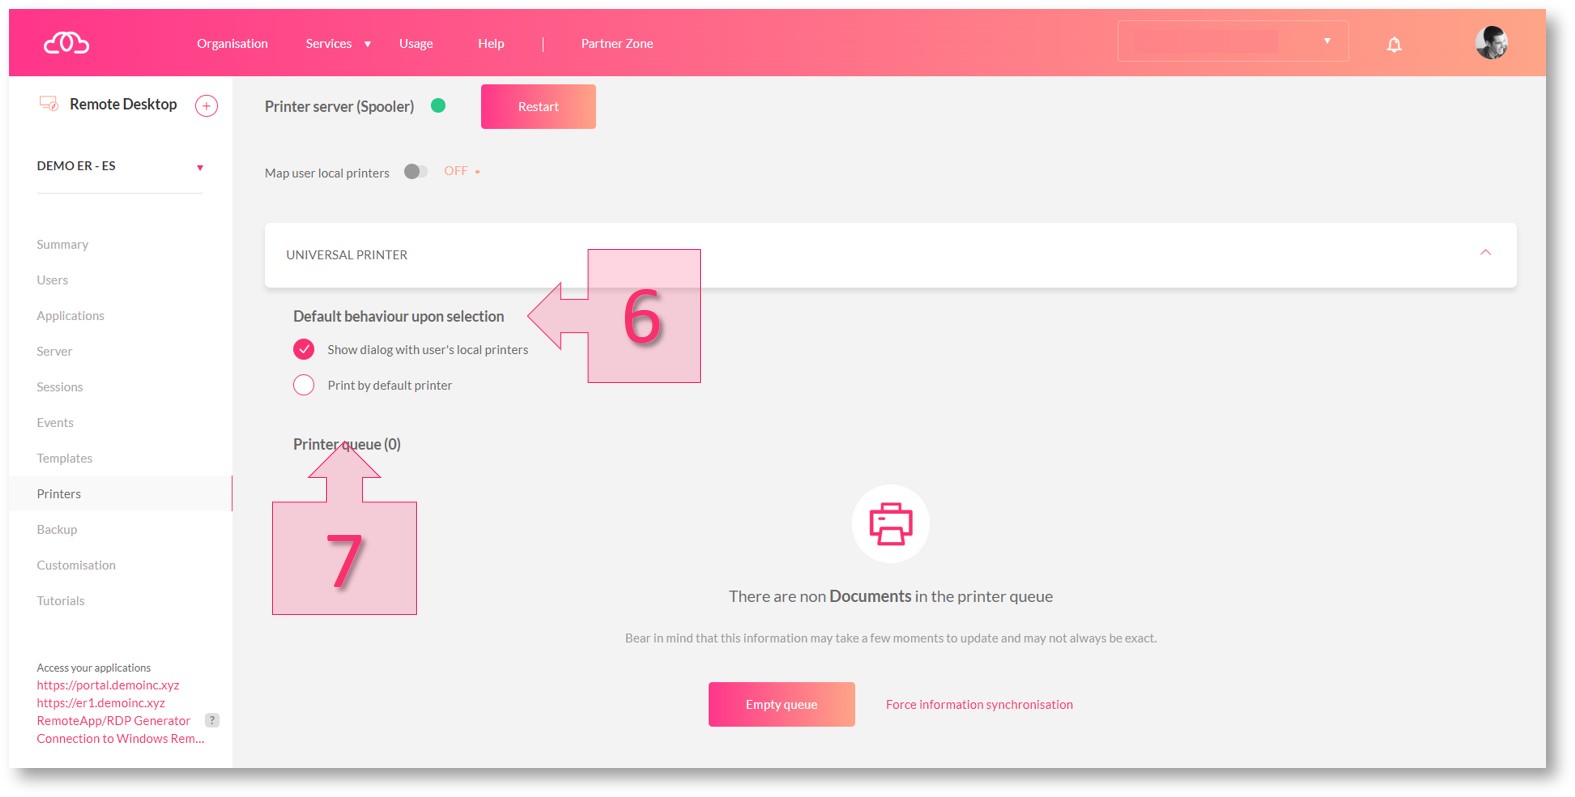1575x797 pixels.
Task: Open Server in sidebar
Action: 54,351
